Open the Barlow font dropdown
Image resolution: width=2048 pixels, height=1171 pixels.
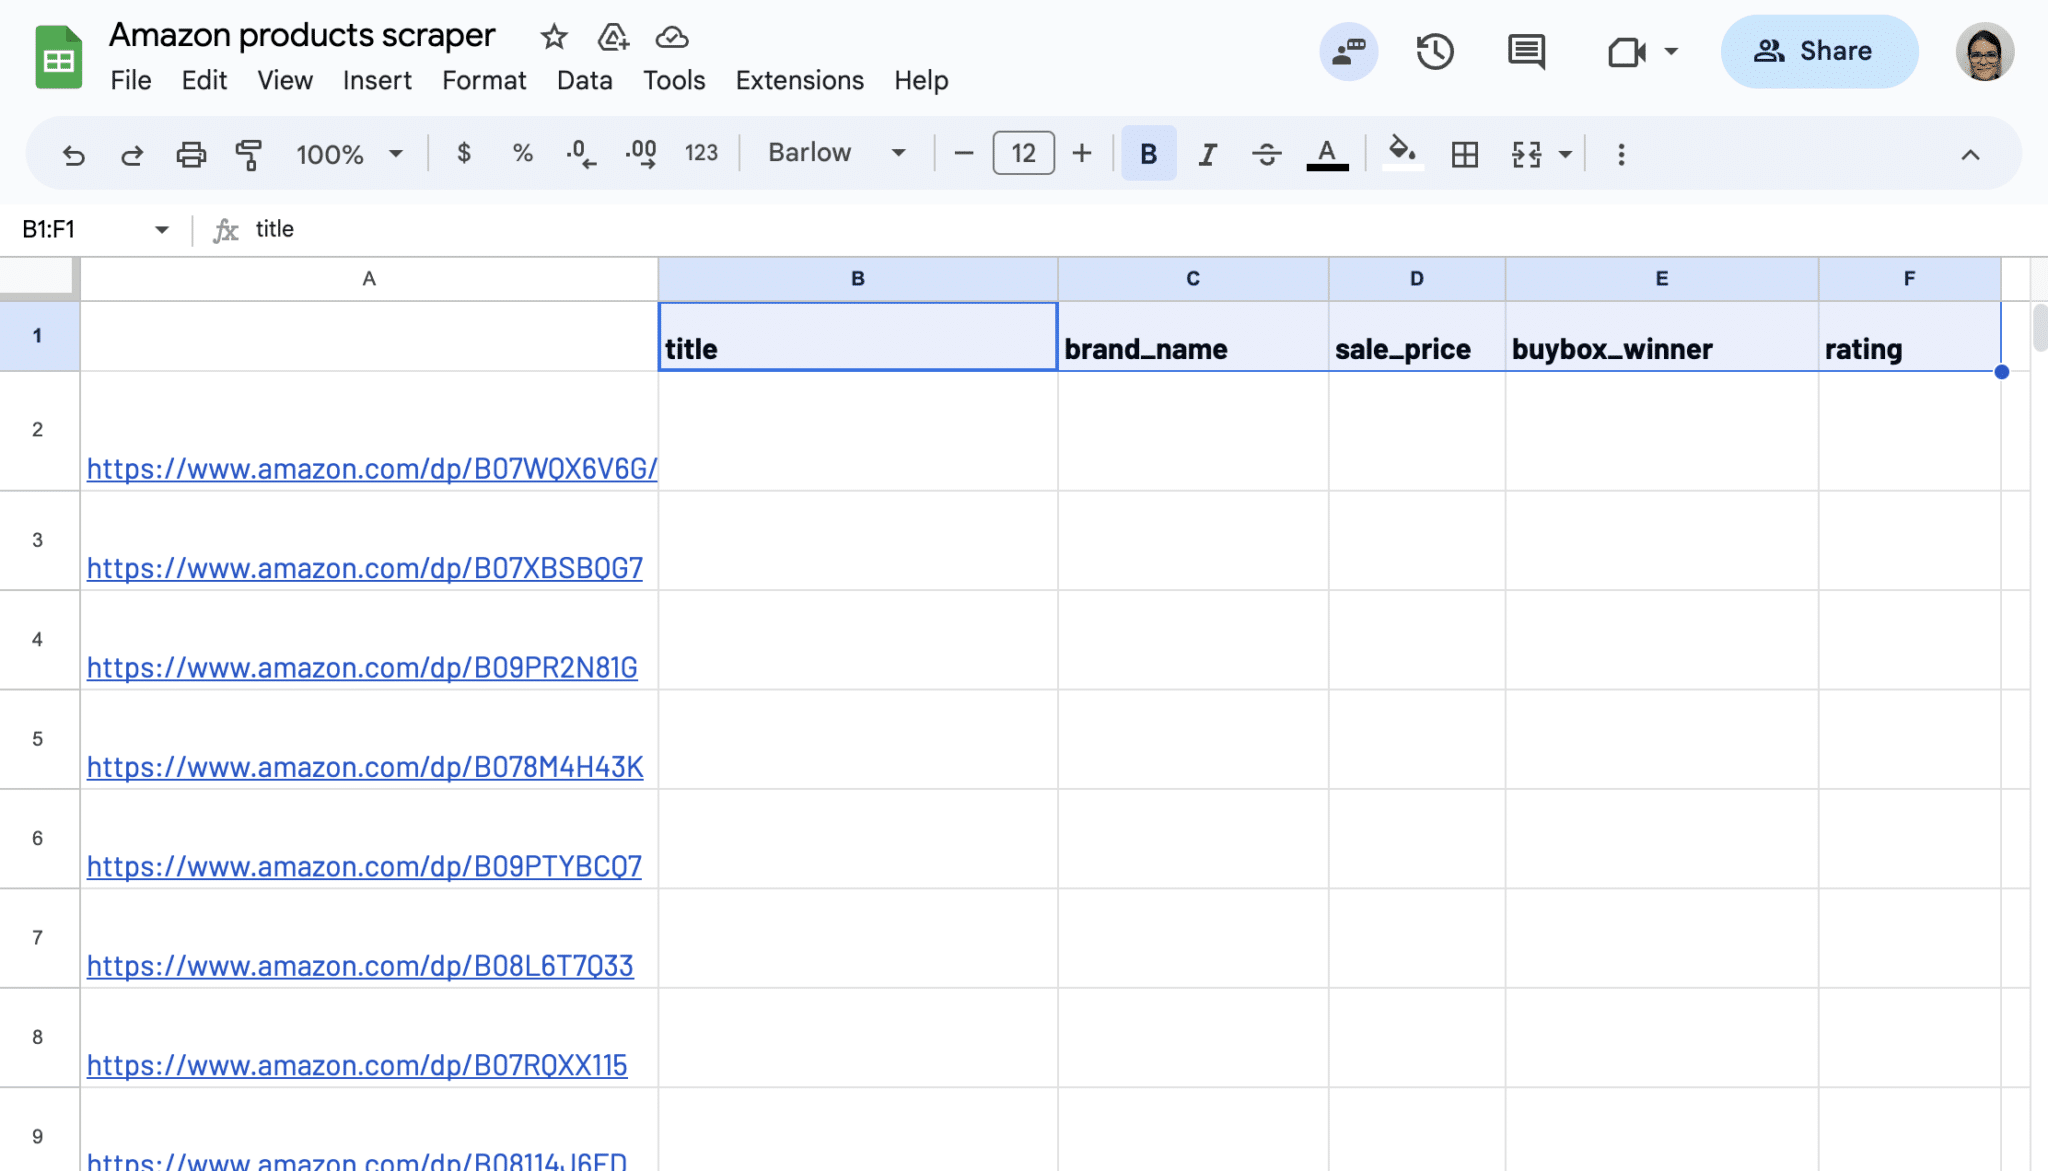coord(835,152)
